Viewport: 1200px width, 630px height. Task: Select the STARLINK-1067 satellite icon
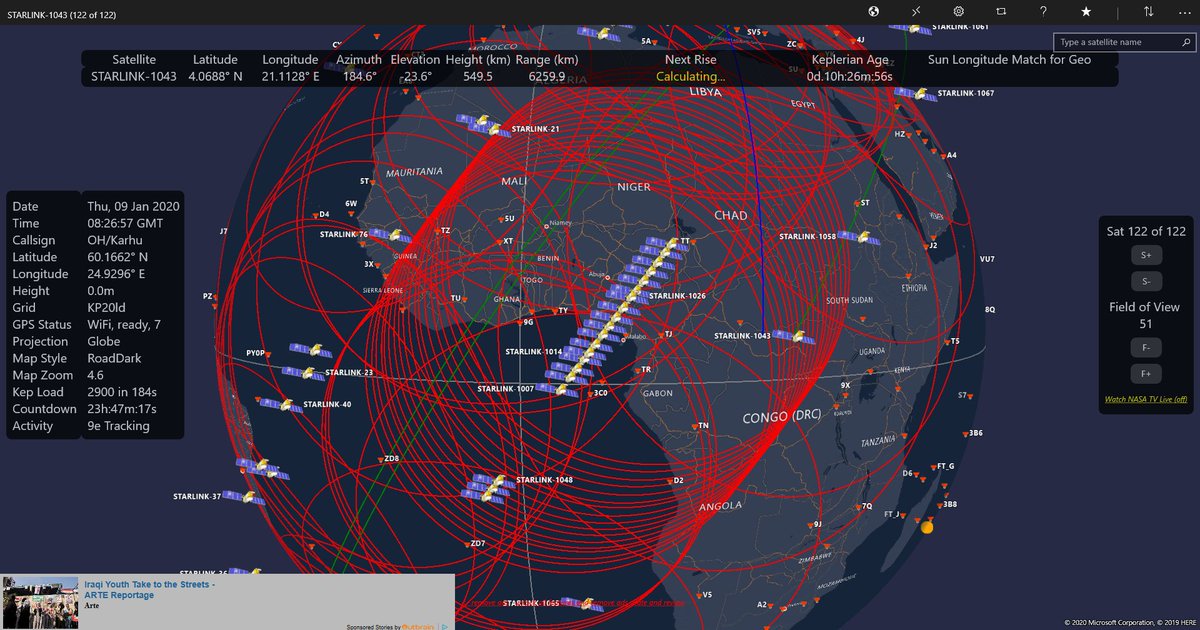coord(914,93)
